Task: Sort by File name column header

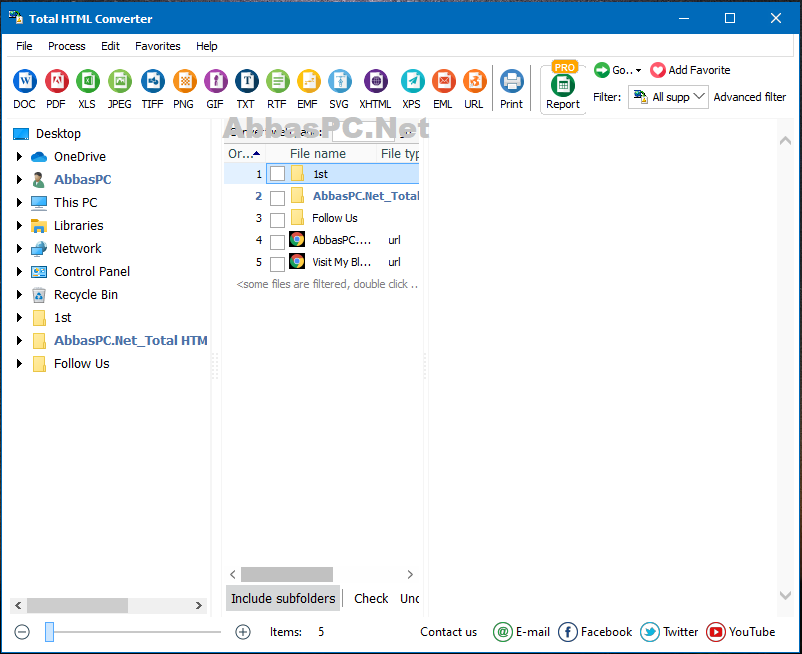Action: (321, 153)
